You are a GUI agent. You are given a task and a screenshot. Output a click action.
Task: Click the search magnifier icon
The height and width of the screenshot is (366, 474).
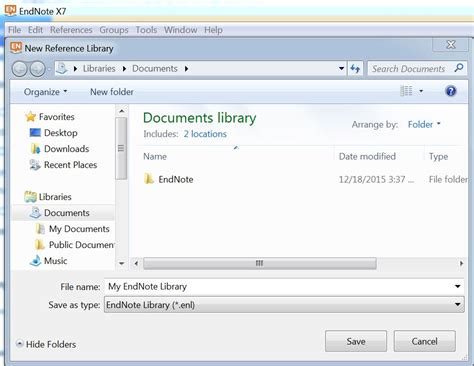459,68
